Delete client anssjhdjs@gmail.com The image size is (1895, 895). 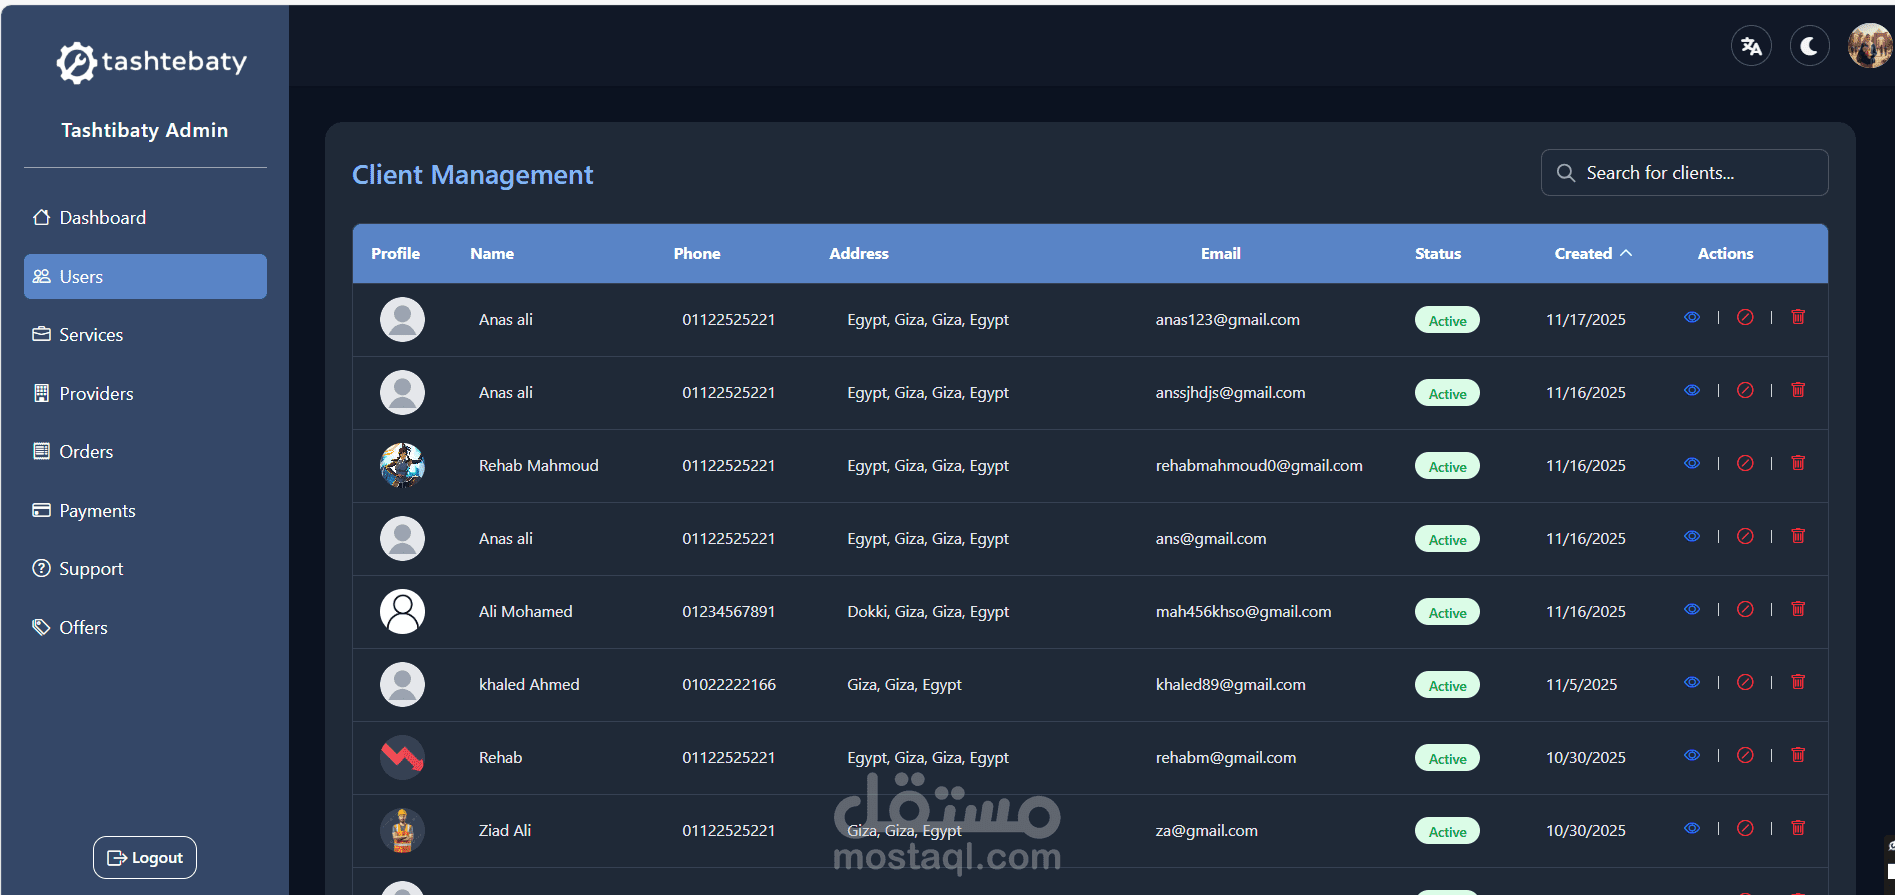pyautogui.click(x=1798, y=390)
